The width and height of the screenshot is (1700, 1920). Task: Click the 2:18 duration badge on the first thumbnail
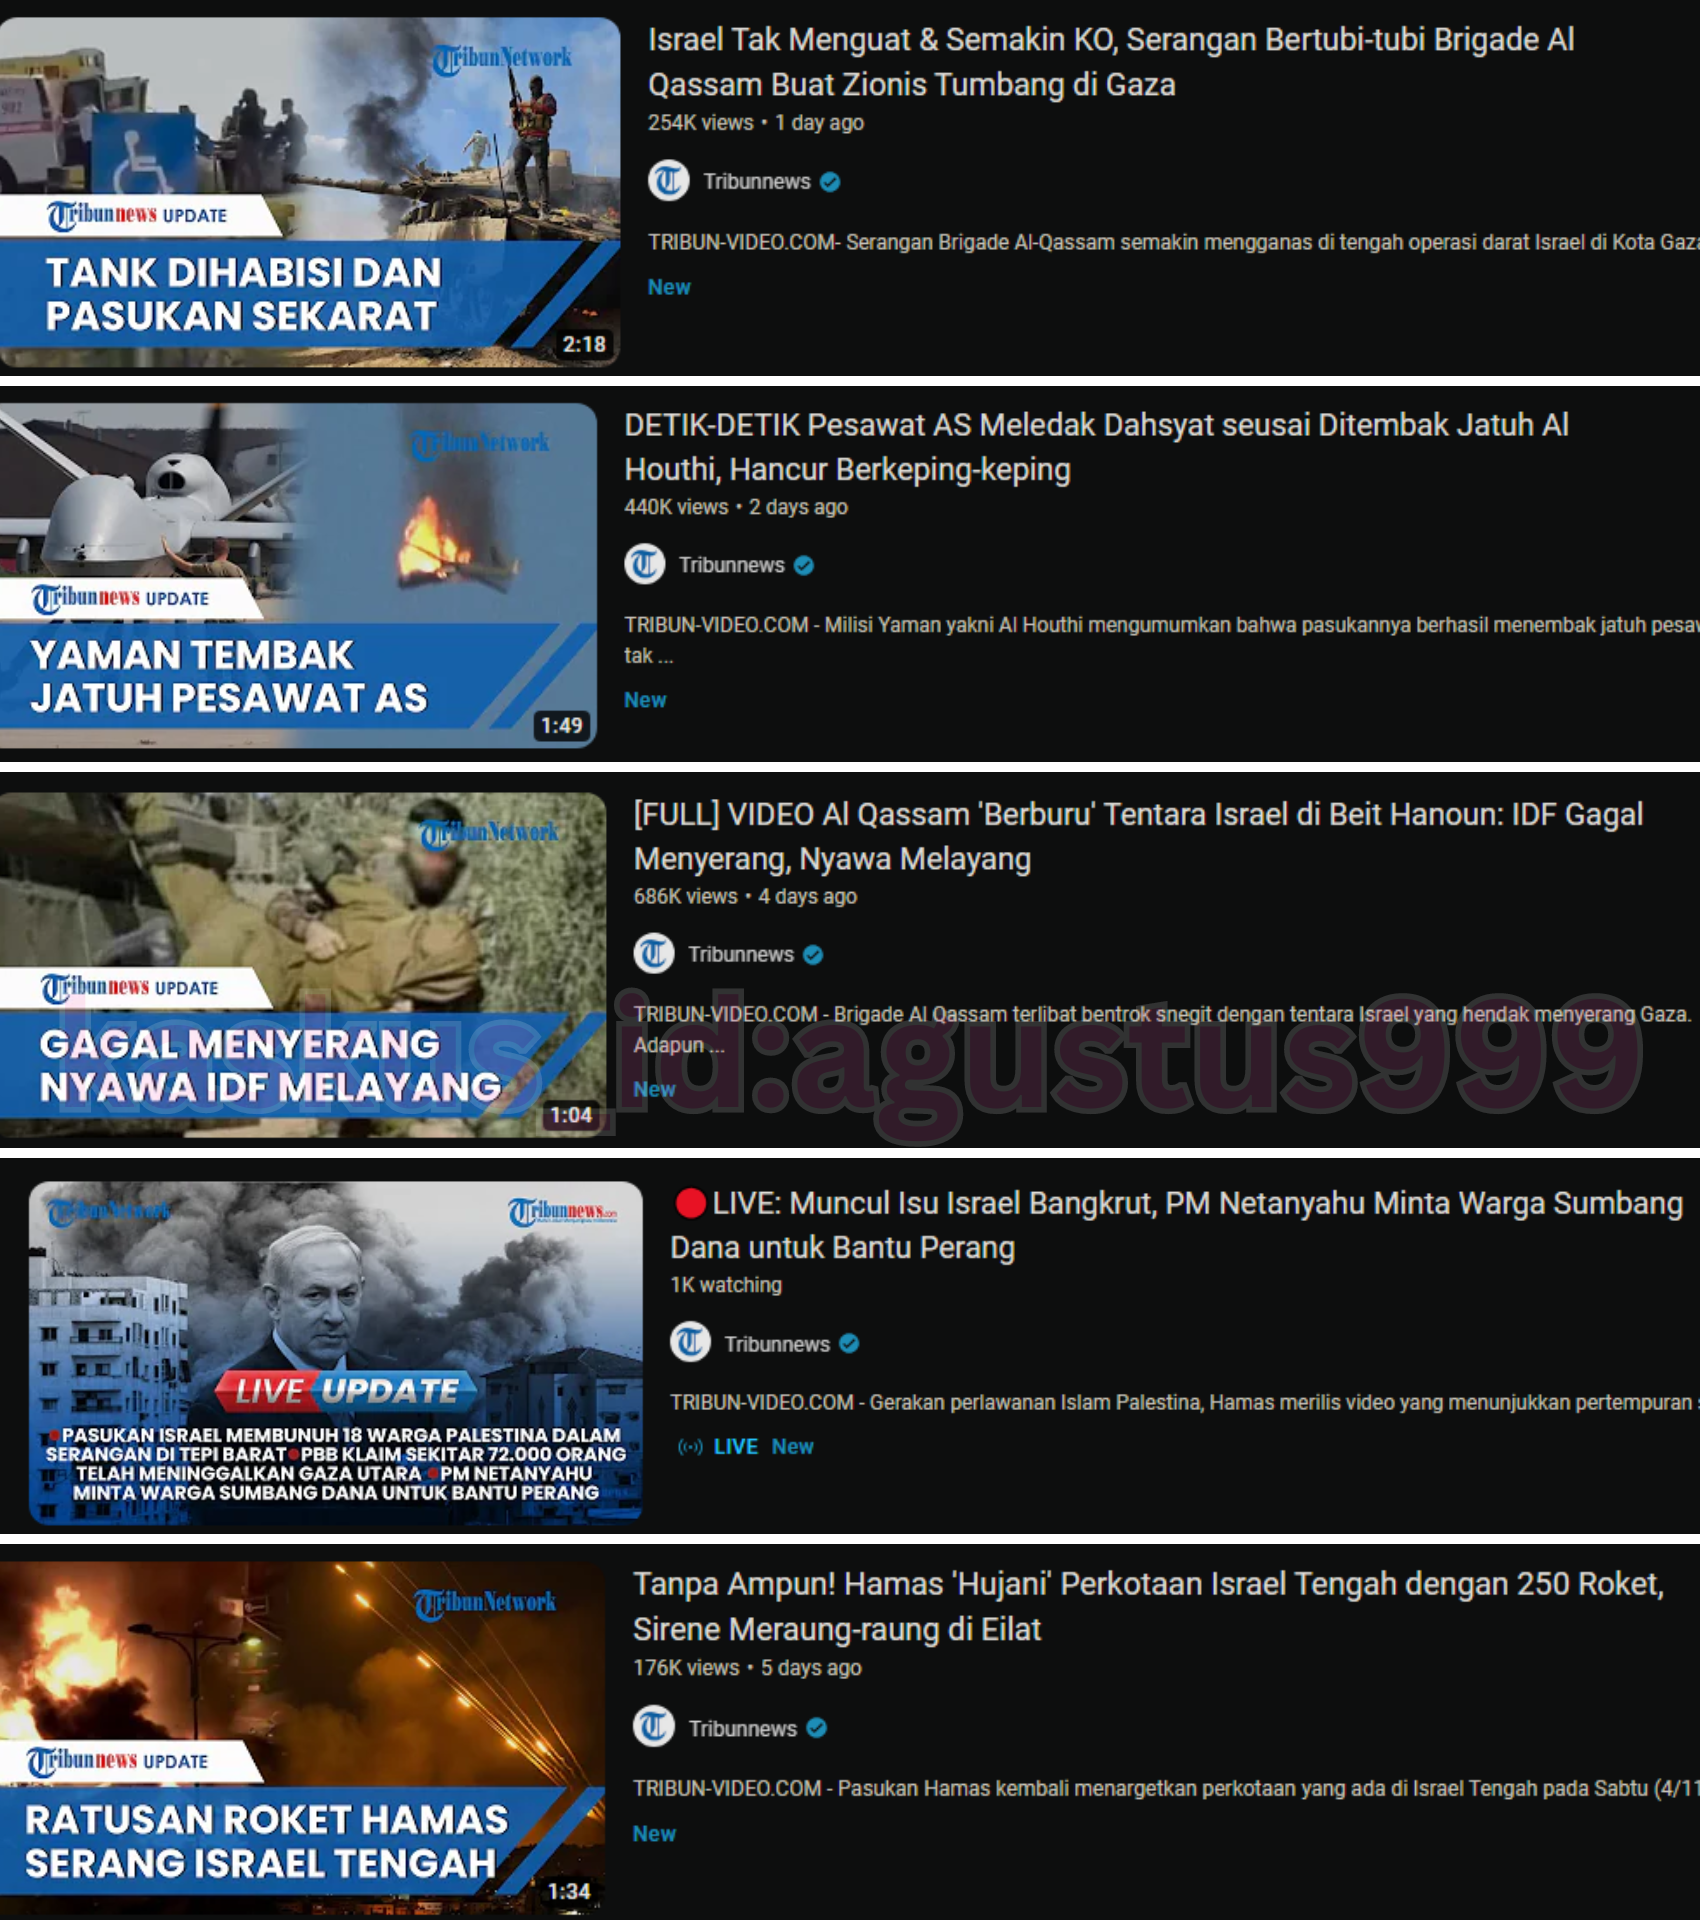coord(584,344)
